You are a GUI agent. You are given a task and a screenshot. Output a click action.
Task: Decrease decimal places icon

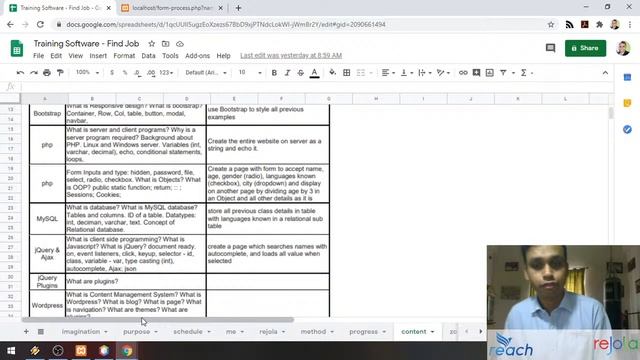pyautogui.click(x=138, y=73)
